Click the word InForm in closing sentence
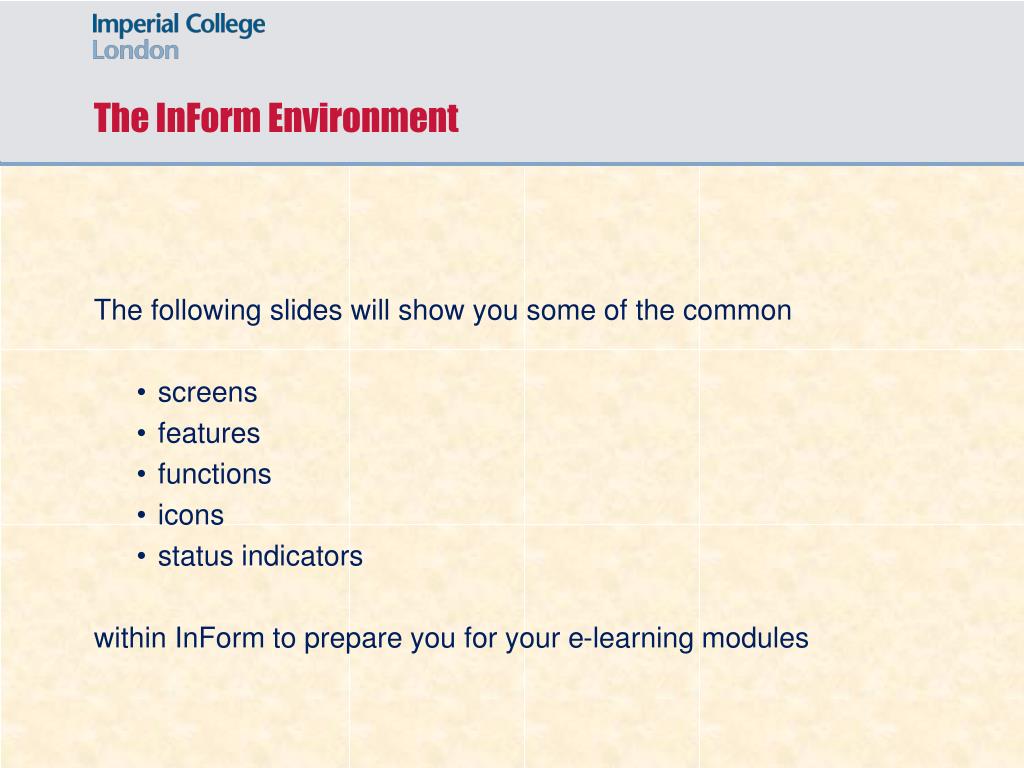1024x768 pixels. pyautogui.click(x=219, y=638)
